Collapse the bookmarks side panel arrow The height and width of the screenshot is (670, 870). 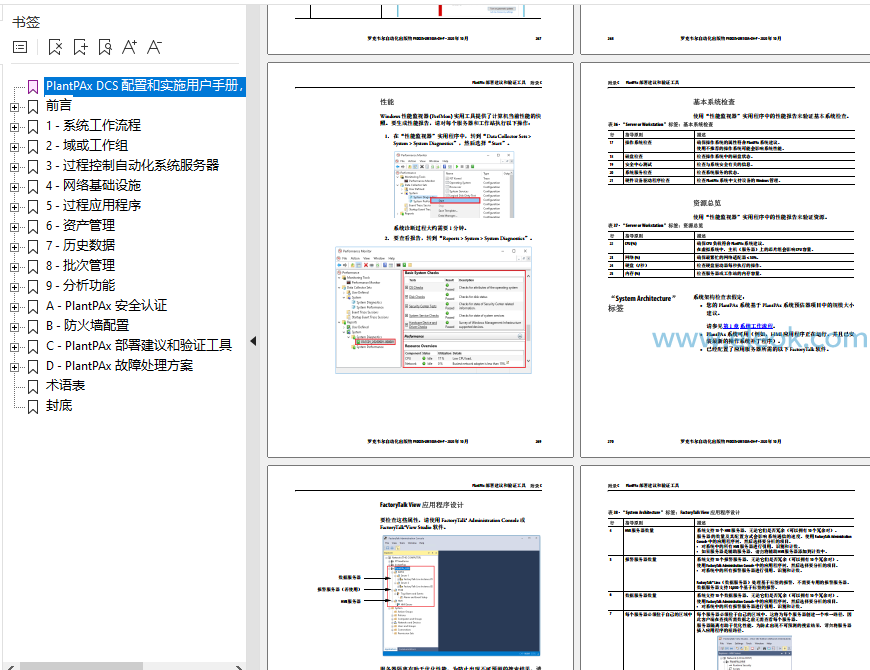[253, 341]
